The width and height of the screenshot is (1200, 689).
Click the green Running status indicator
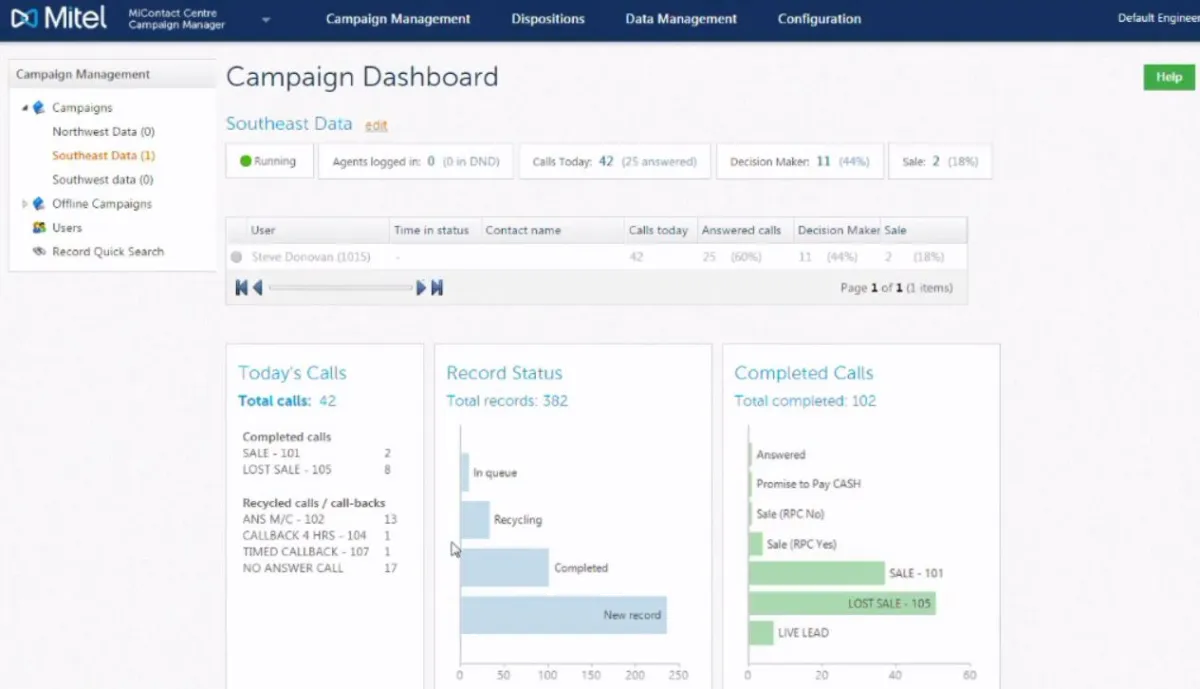coord(248,160)
